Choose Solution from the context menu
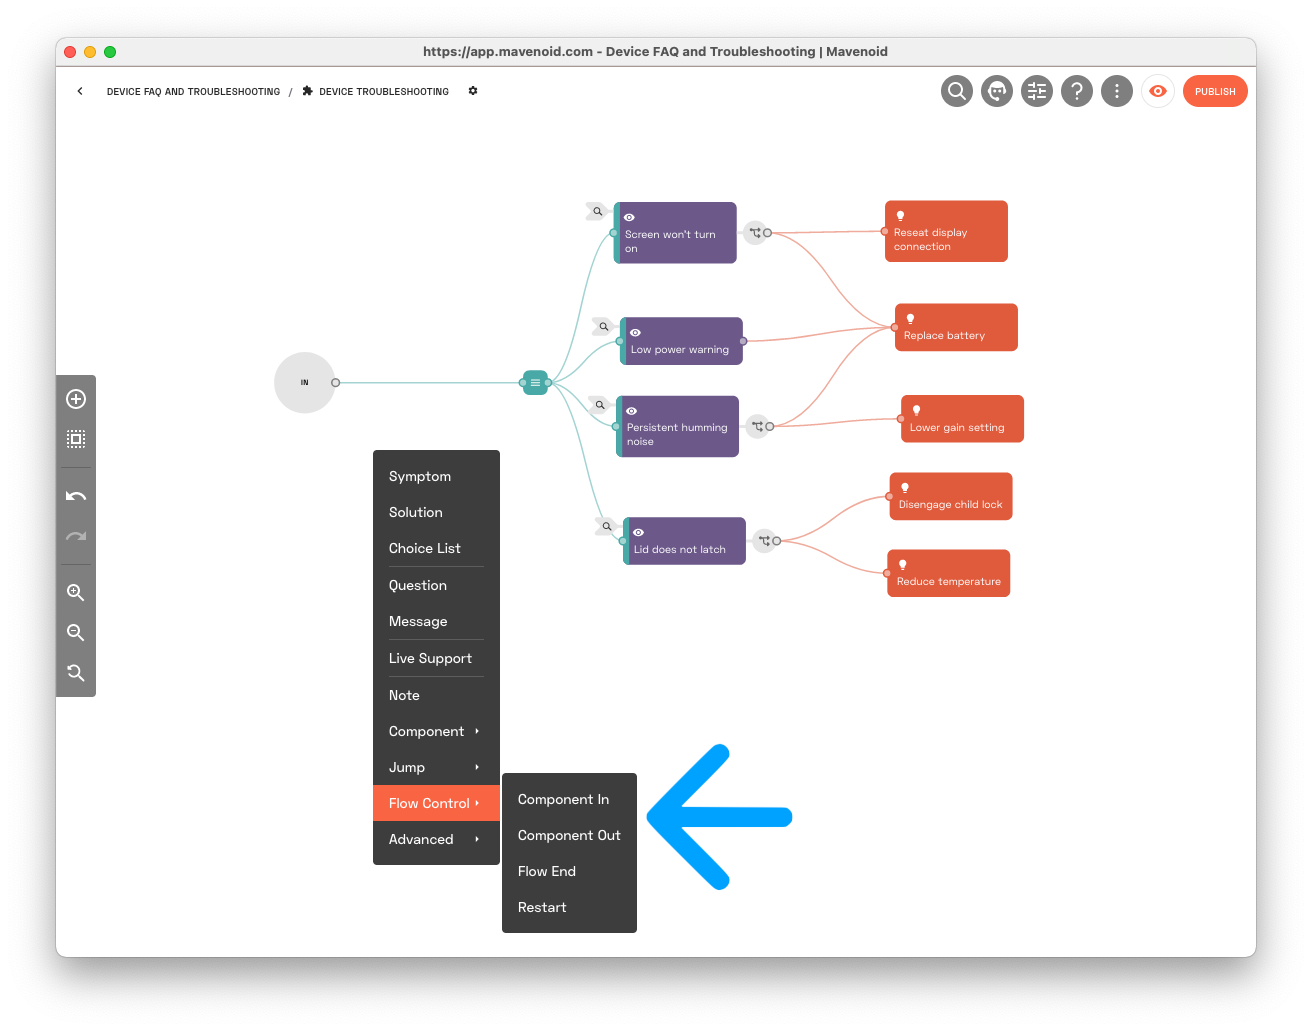 click(436, 512)
